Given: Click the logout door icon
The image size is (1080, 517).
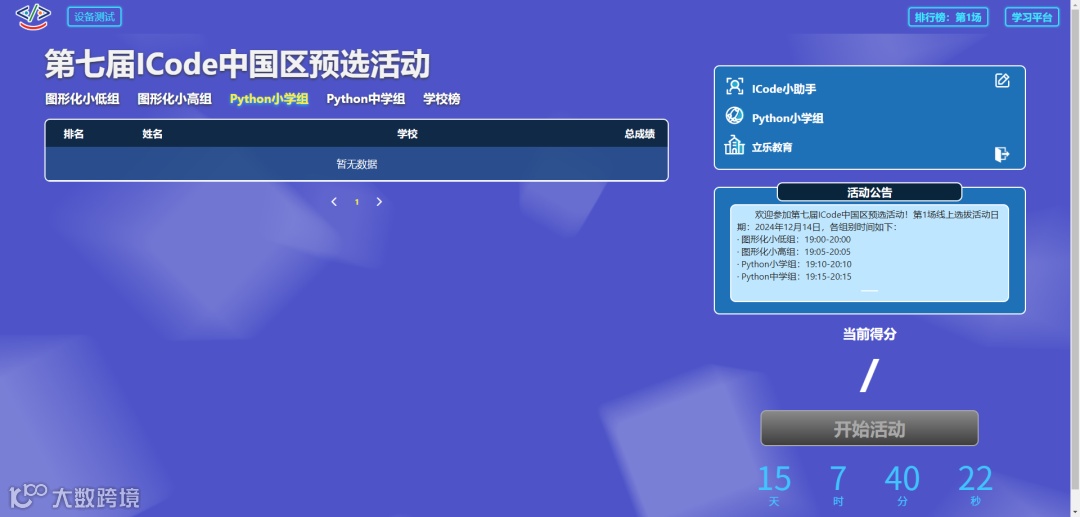Looking at the screenshot, I should point(1002,154).
